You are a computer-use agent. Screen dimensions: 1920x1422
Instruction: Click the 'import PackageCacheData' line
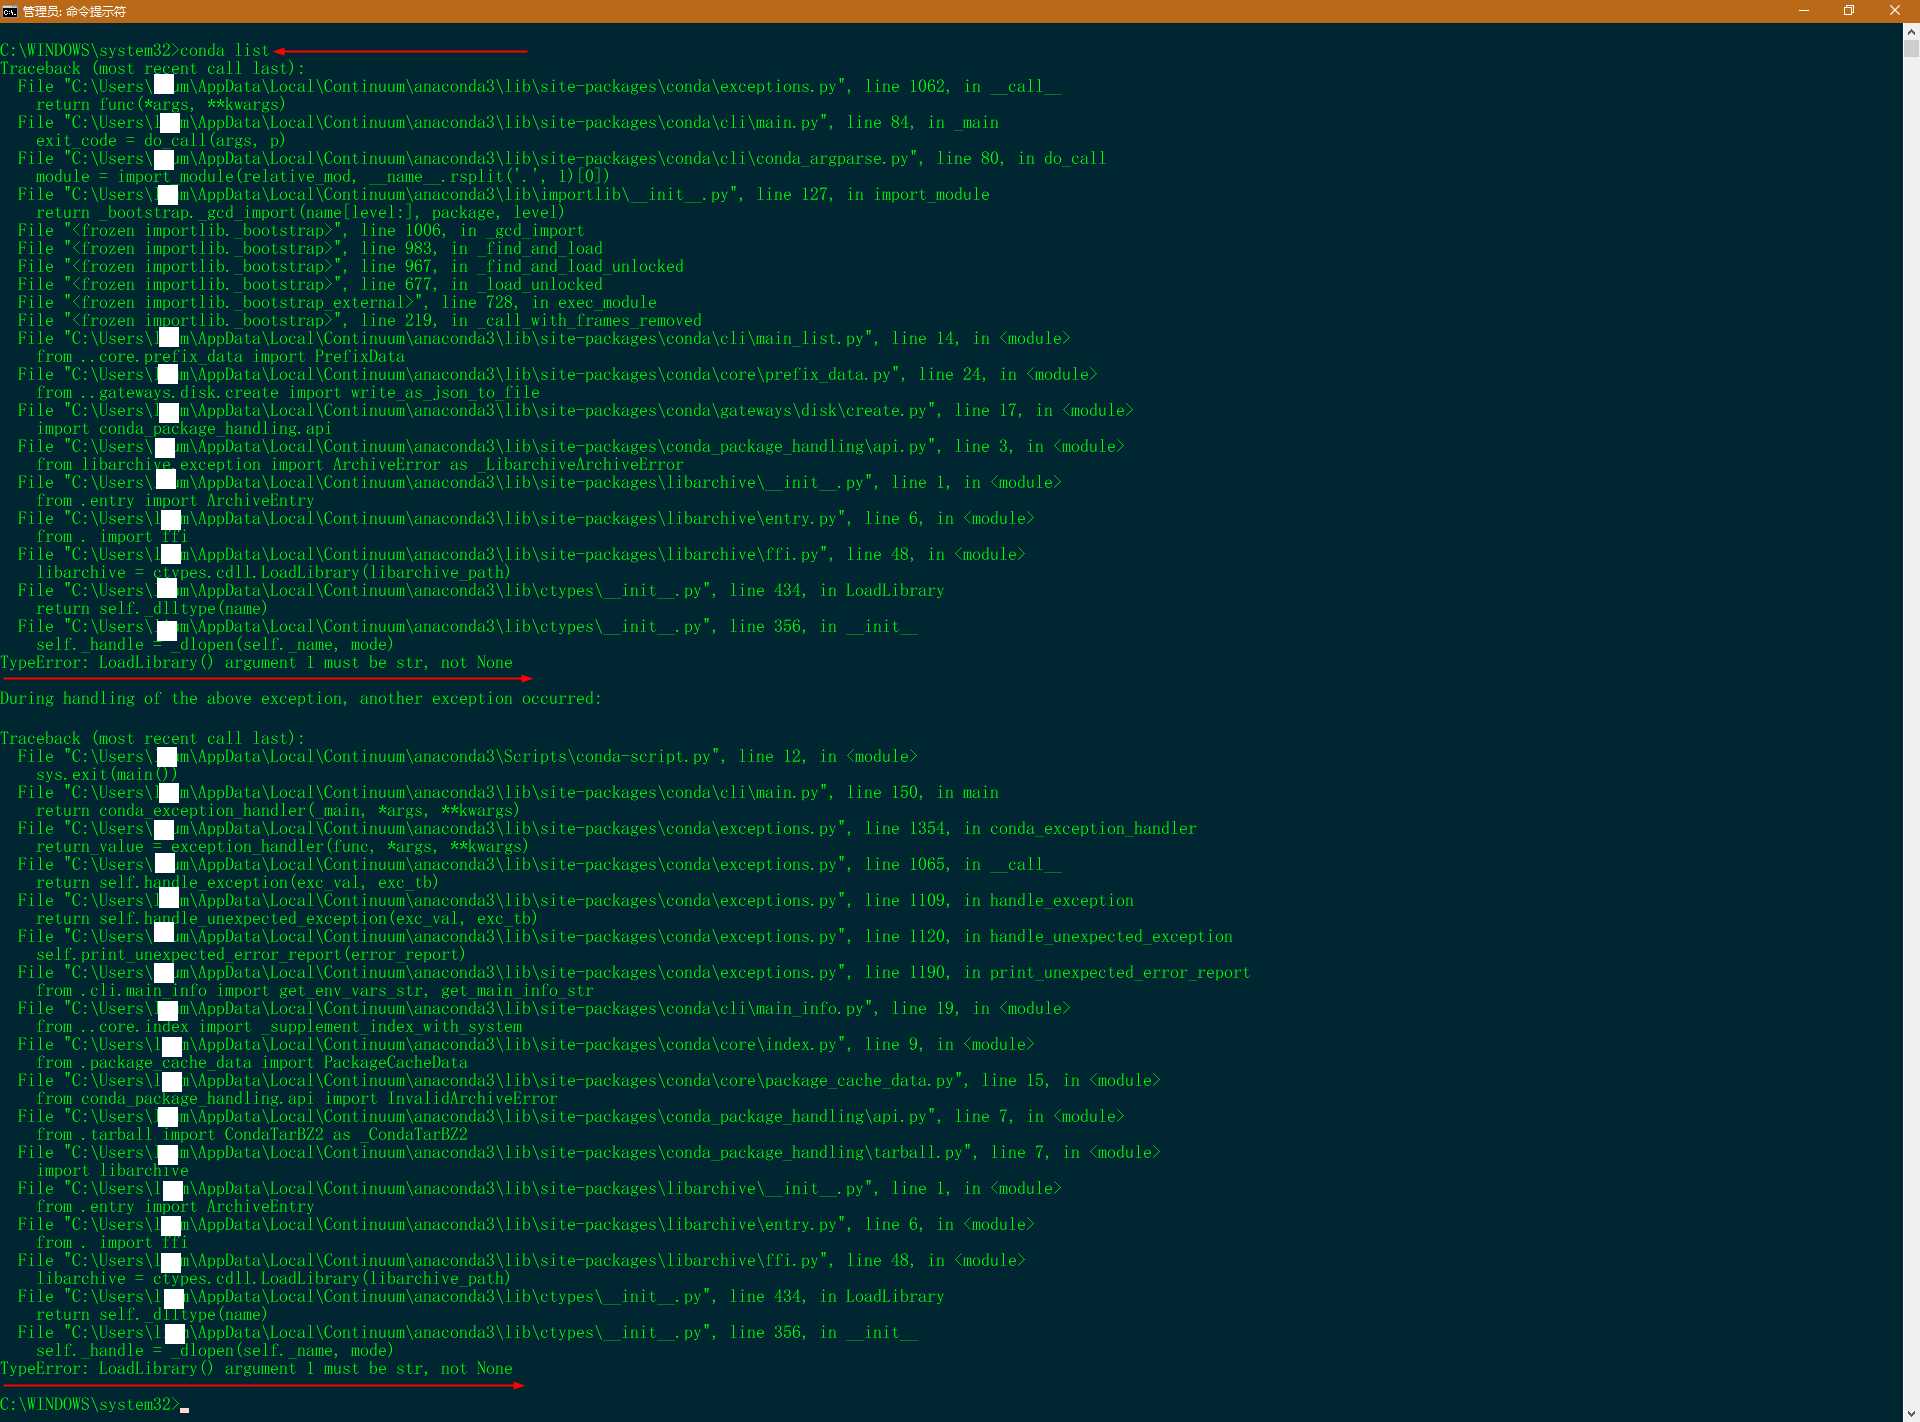pos(252,1062)
